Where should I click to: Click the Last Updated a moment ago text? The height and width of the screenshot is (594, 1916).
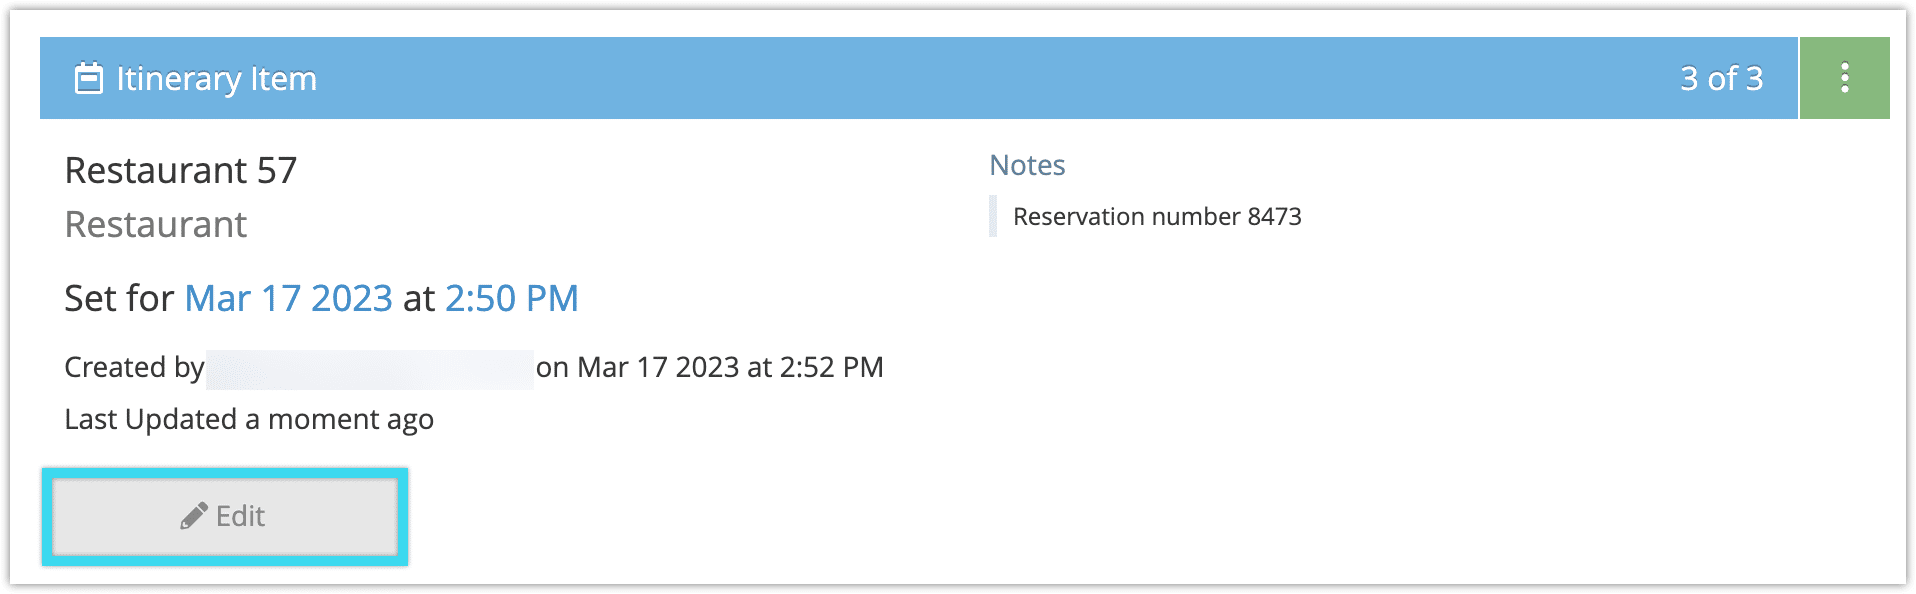pyautogui.click(x=249, y=419)
